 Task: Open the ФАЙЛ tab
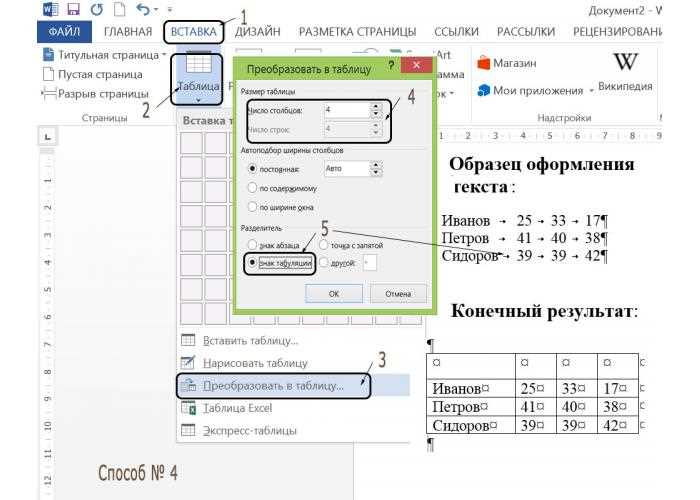click(64, 32)
